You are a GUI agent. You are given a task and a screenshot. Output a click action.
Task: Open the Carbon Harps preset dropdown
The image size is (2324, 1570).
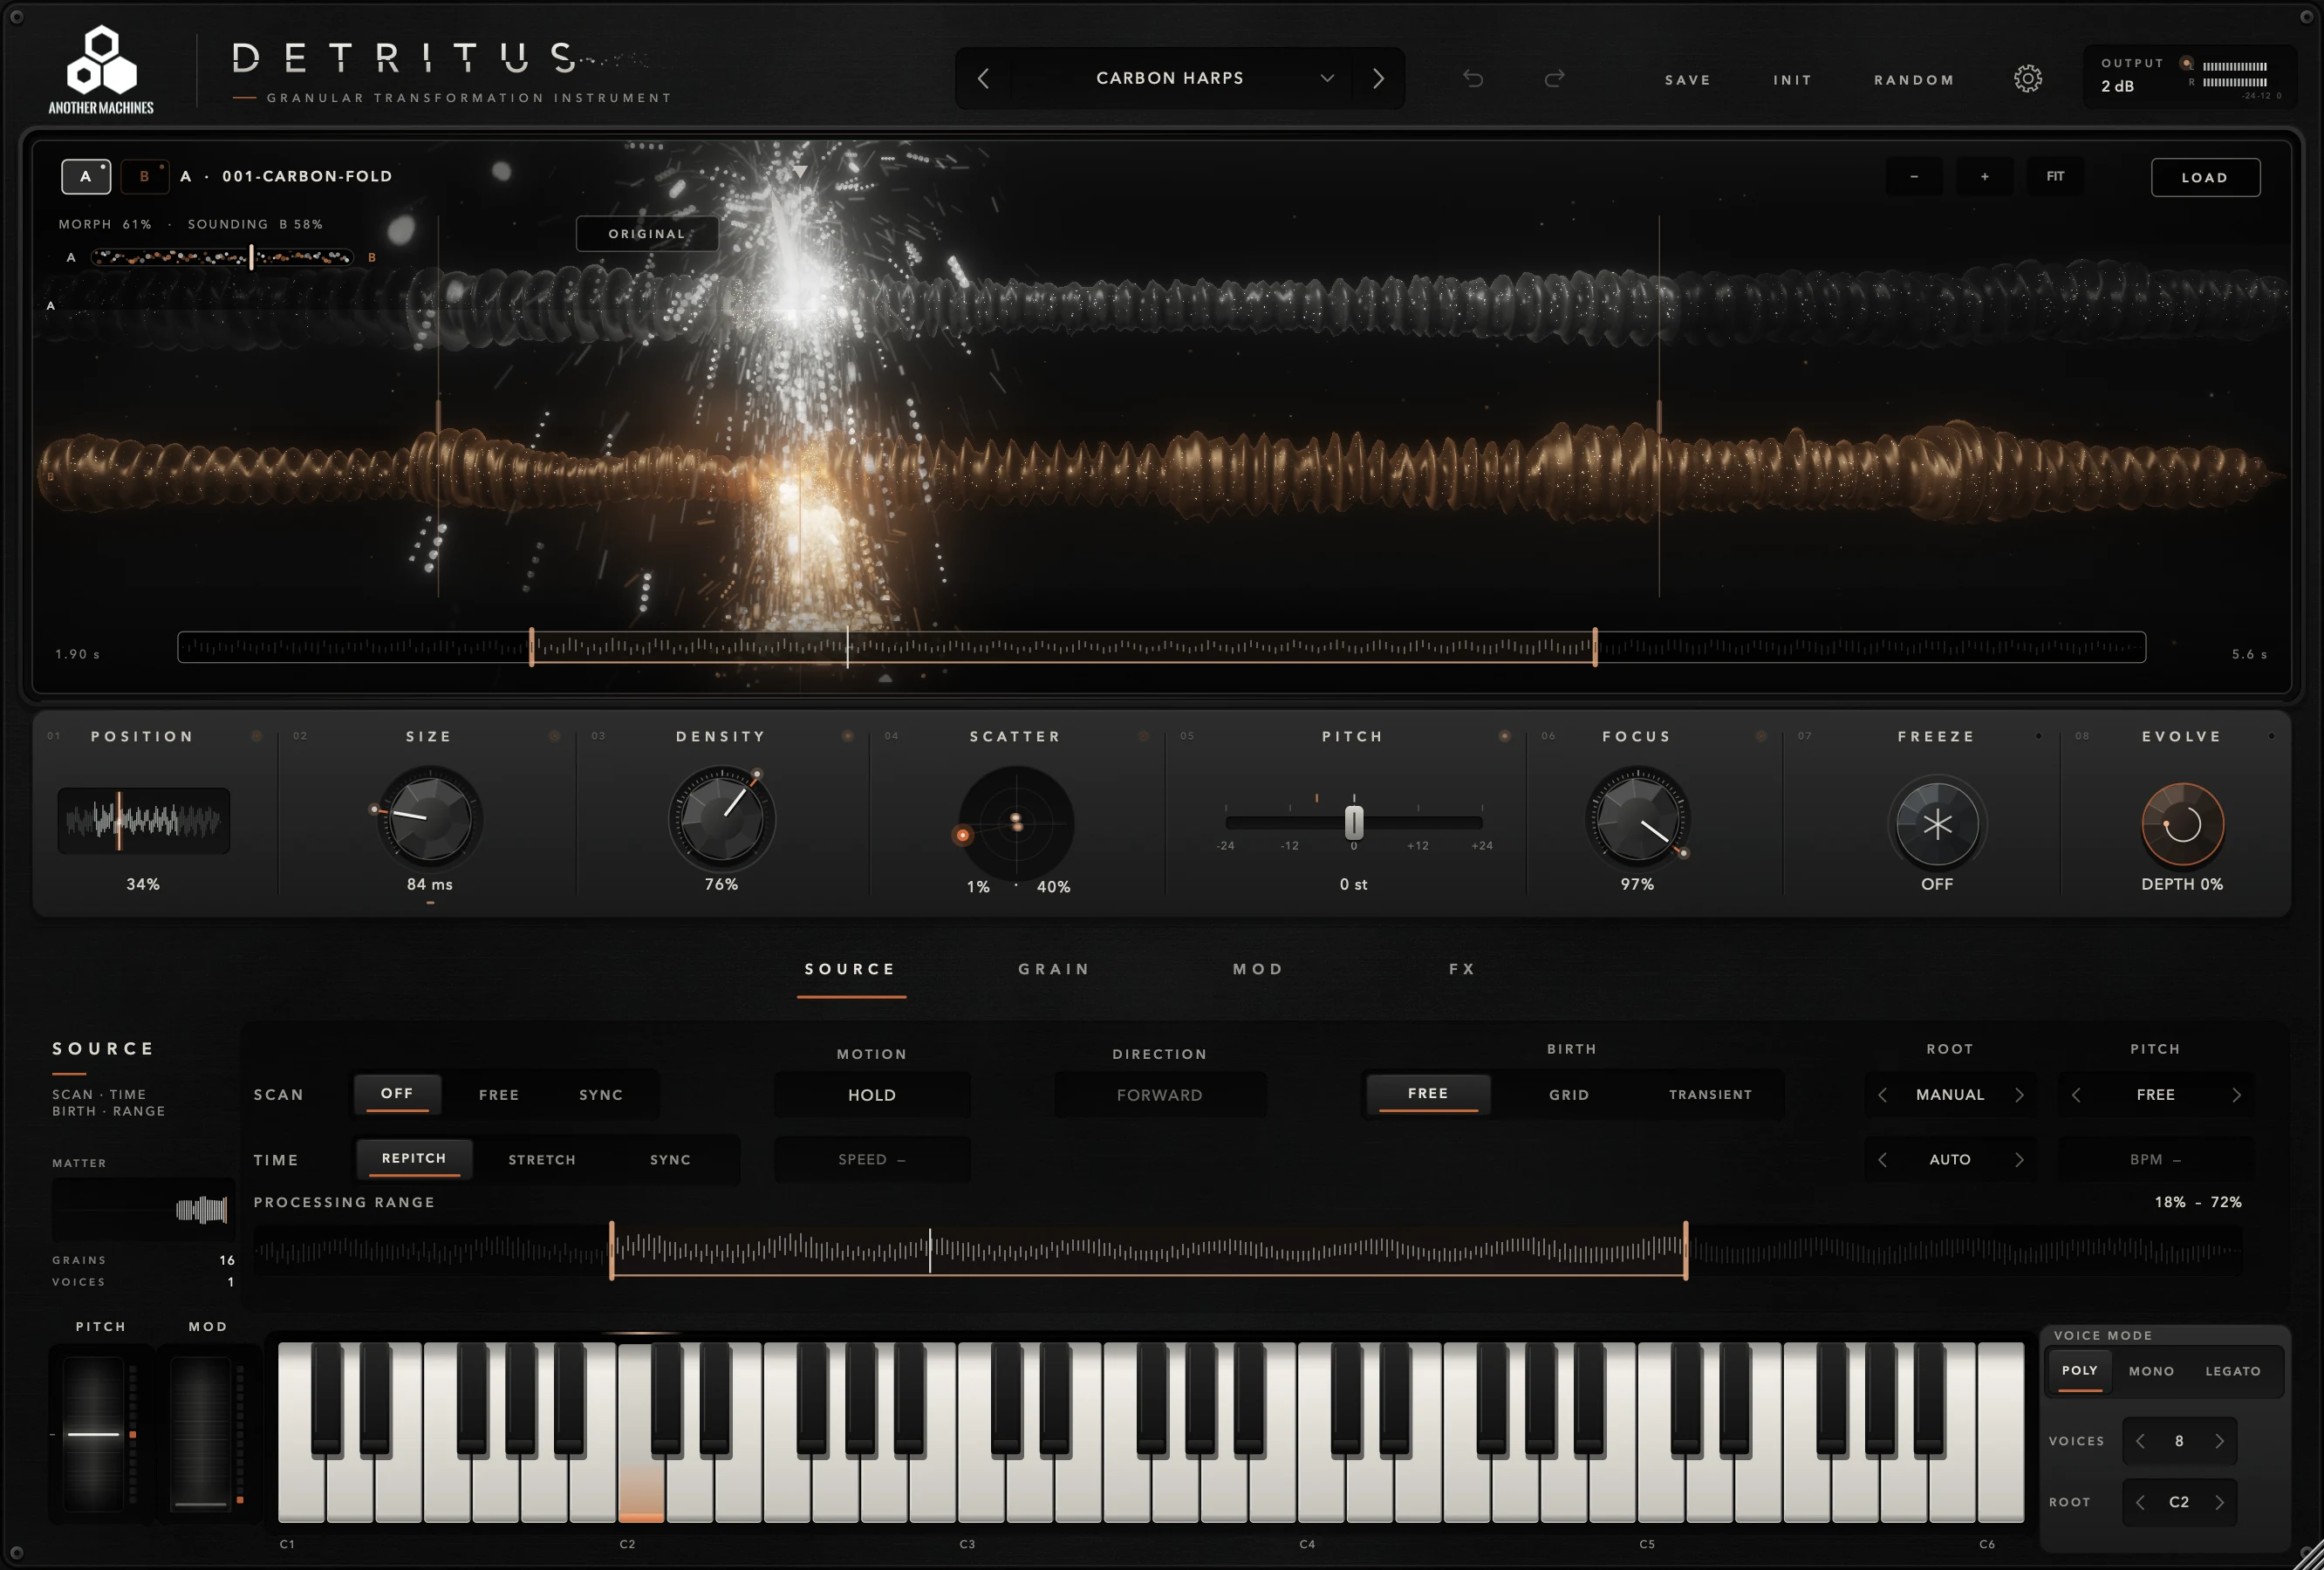pyautogui.click(x=1180, y=78)
